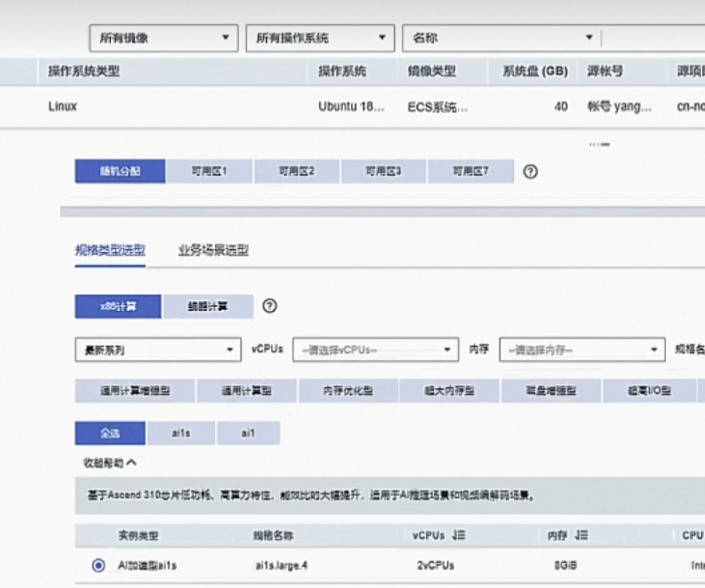Open the 所有镜像 image filter dropdown

(x=164, y=38)
